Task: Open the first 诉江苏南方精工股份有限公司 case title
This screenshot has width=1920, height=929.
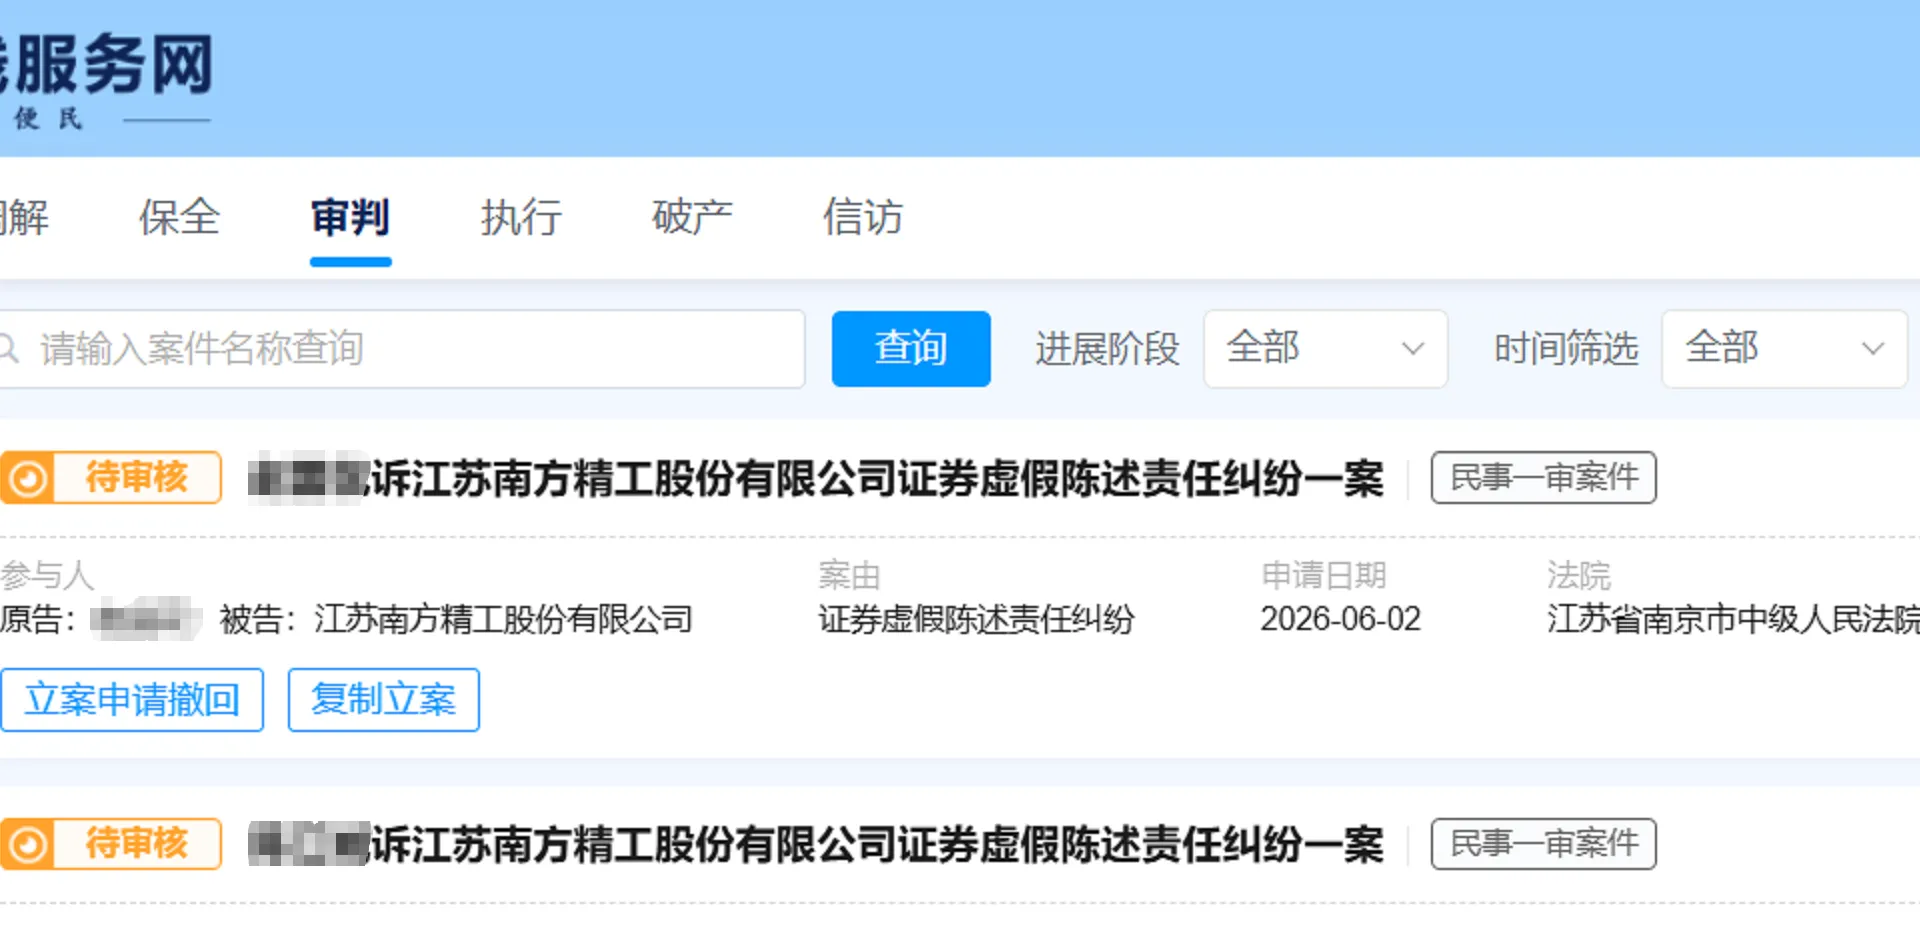Action: (816, 478)
